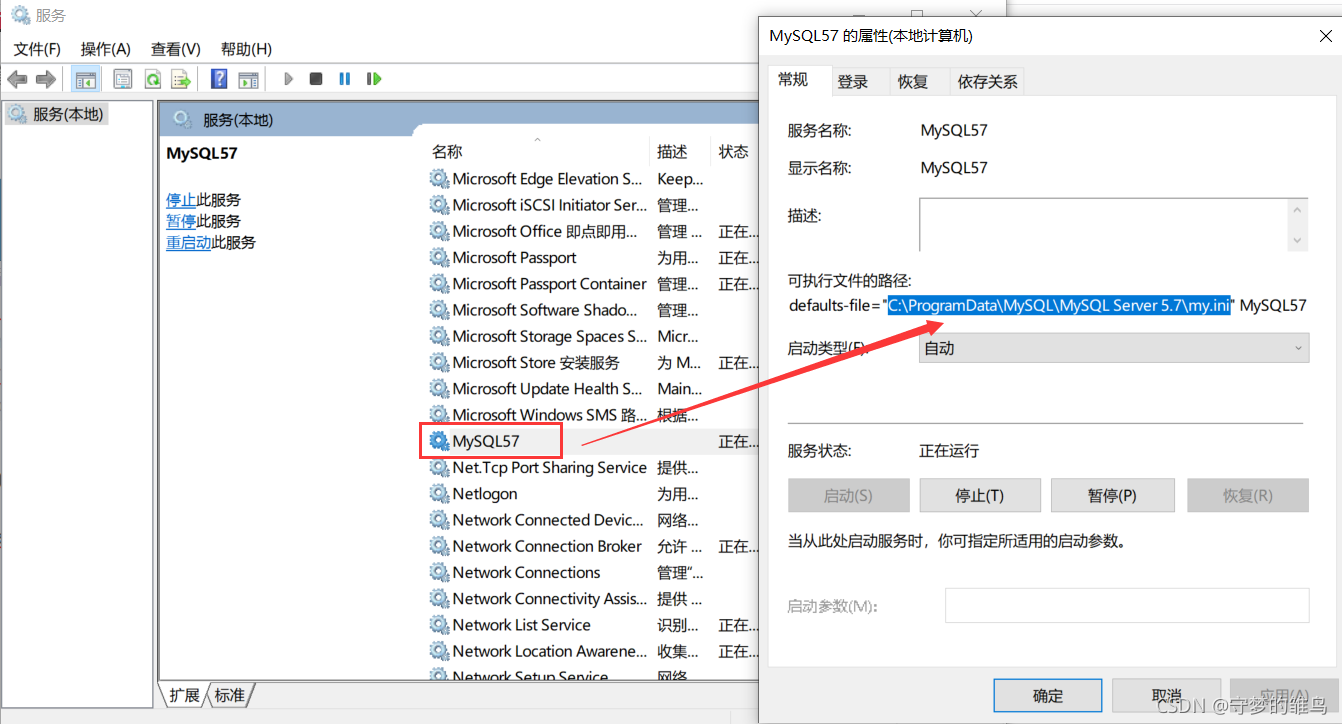Click the Back arrow toolbar icon
This screenshot has width=1342, height=724.
tap(17, 79)
